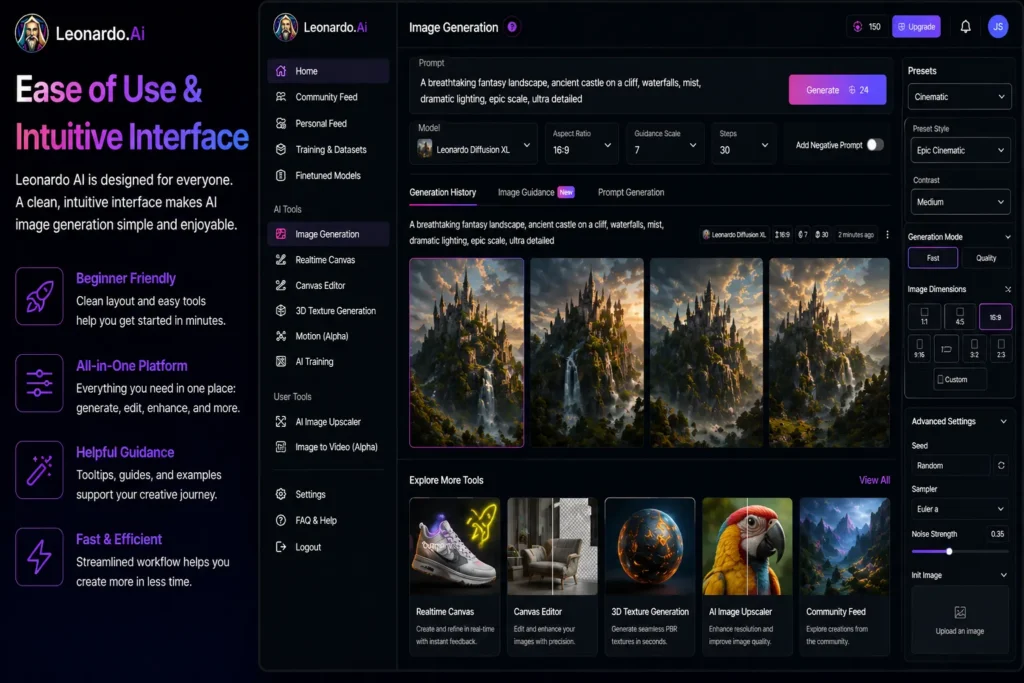Open the AI Image Upscaler parrot card
Screen dimensions: 1024x683
click(747, 576)
